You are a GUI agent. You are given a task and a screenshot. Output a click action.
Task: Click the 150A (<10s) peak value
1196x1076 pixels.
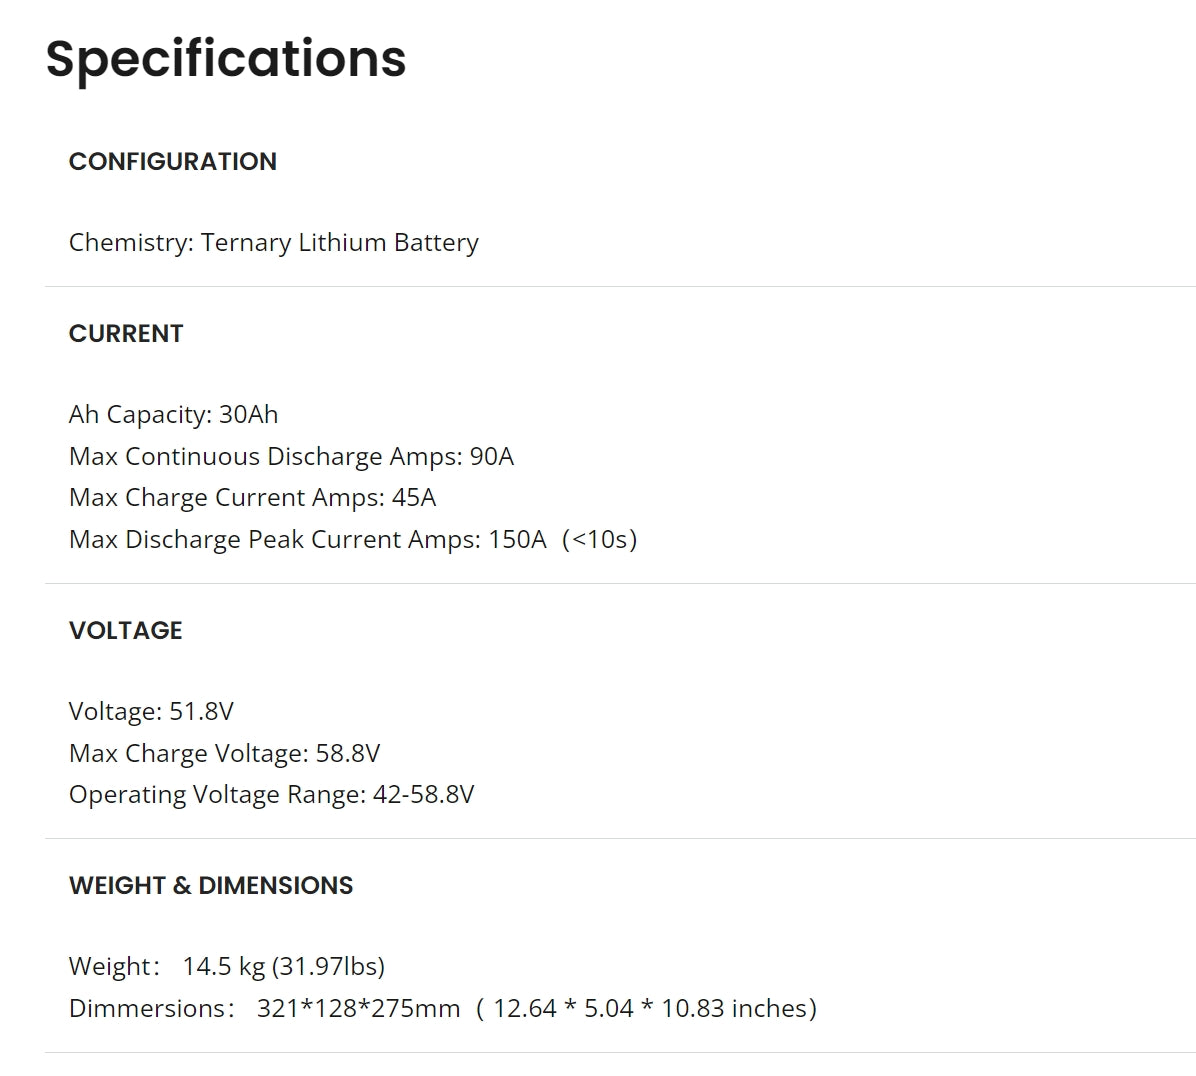(562, 540)
